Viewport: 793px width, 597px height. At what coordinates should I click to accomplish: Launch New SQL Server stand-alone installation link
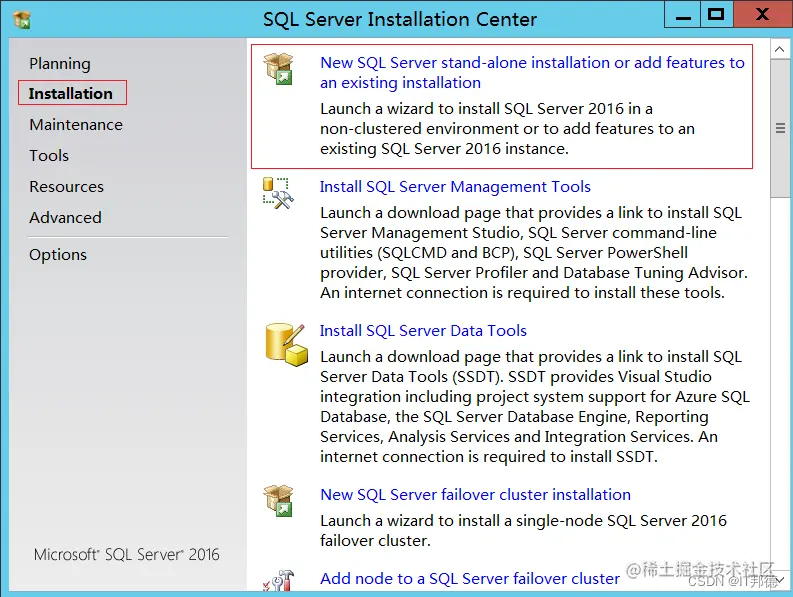tap(532, 72)
